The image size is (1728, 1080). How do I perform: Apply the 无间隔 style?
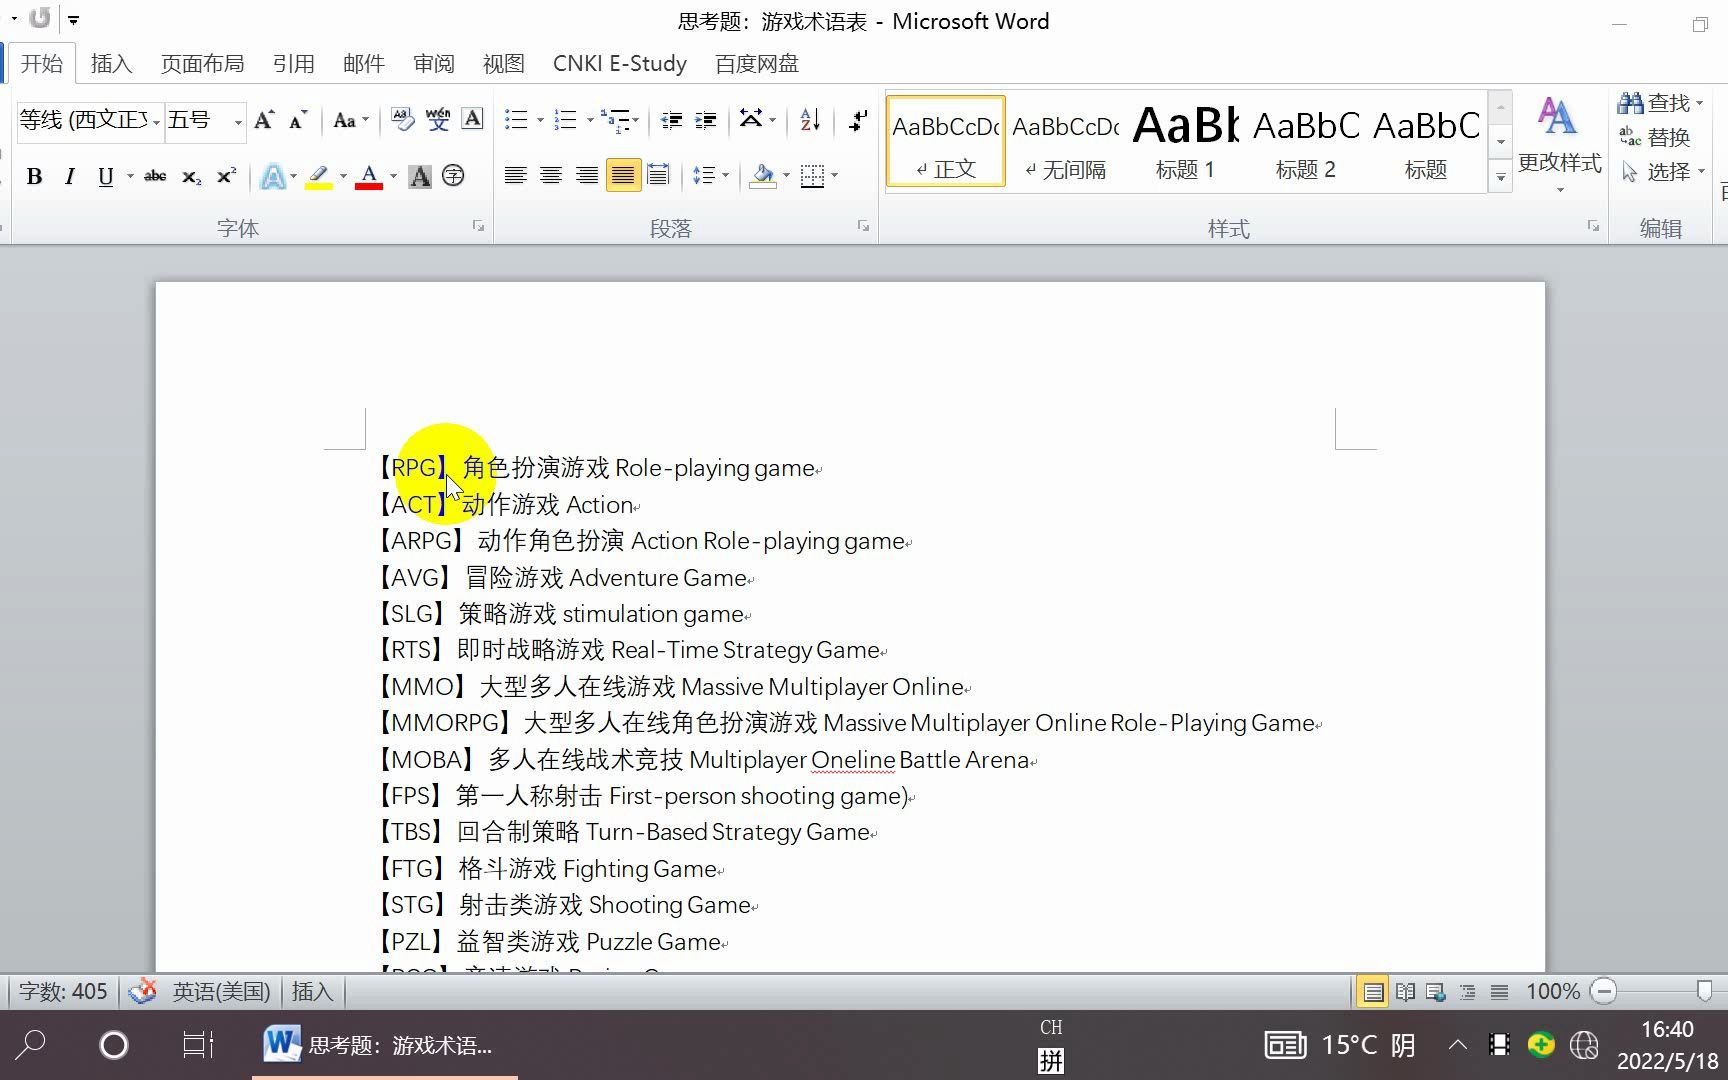tap(1065, 141)
